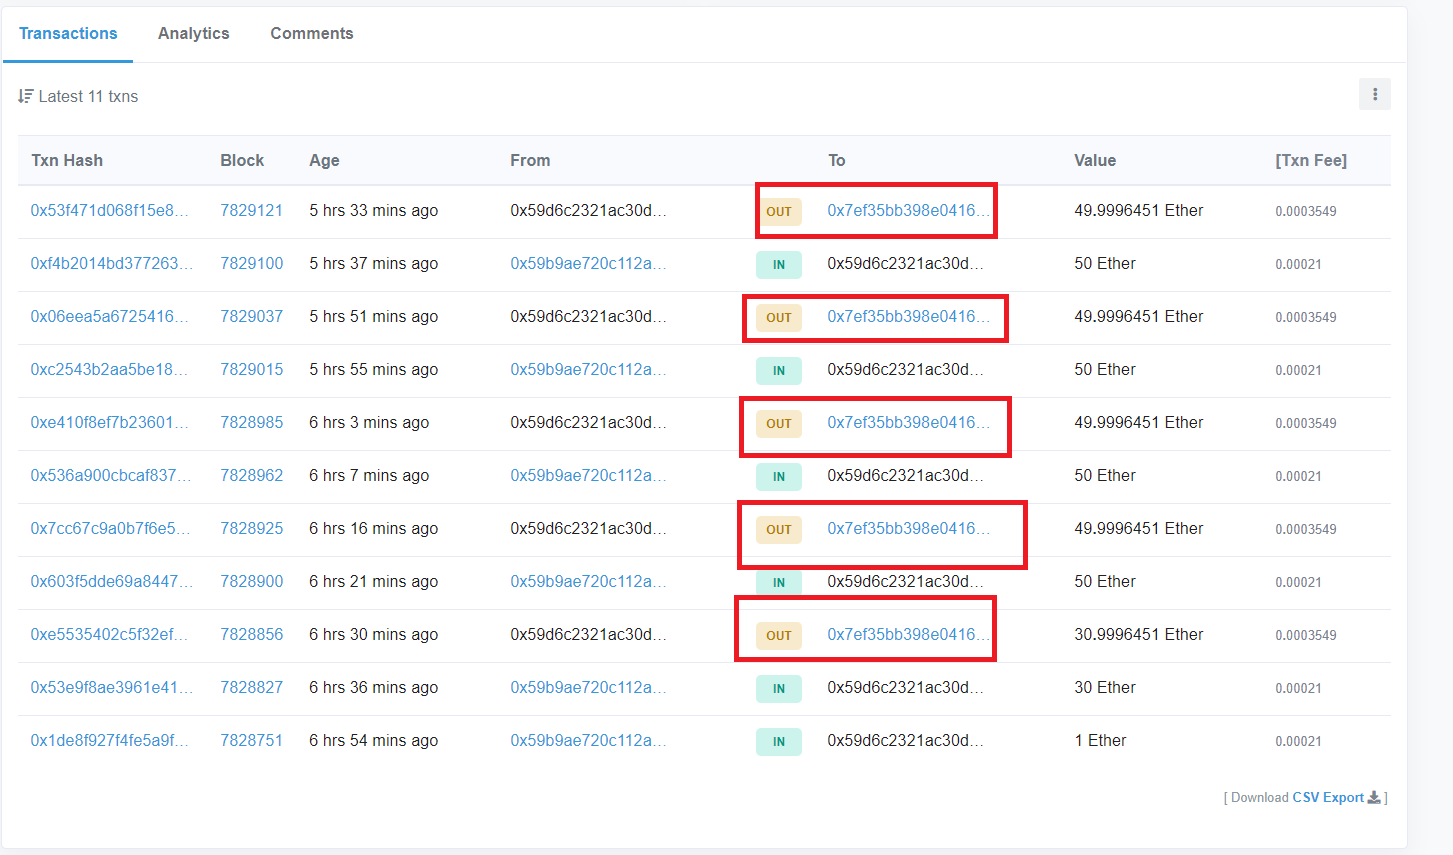The width and height of the screenshot is (1453, 855).
Task: Open From address in block 7828962 row
Action: pos(588,475)
